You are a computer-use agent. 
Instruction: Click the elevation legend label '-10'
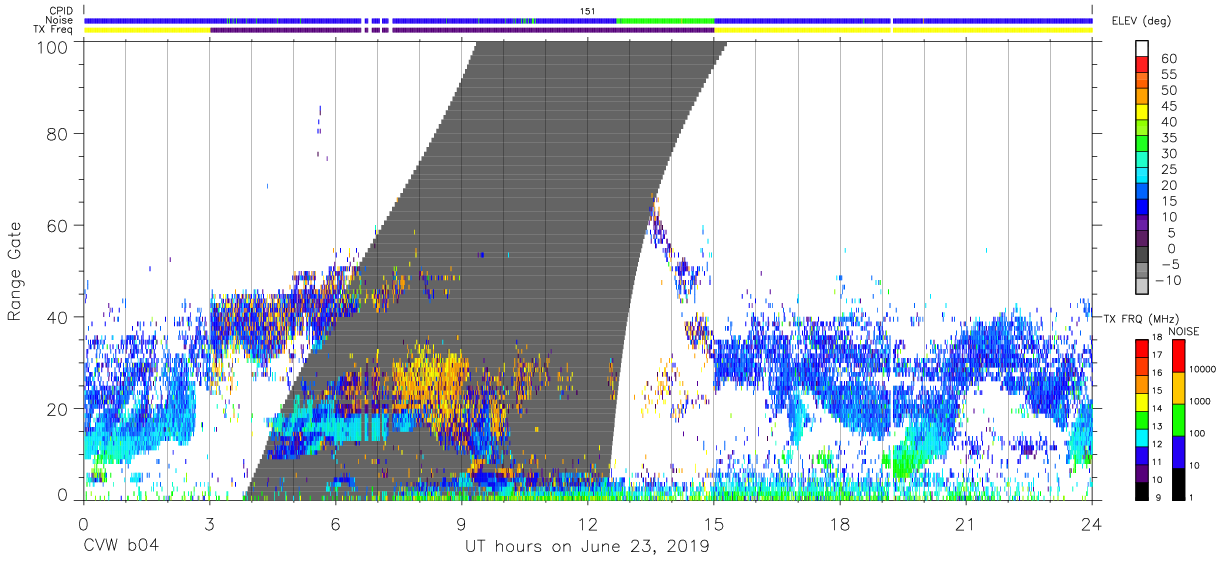coord(1168,282)
